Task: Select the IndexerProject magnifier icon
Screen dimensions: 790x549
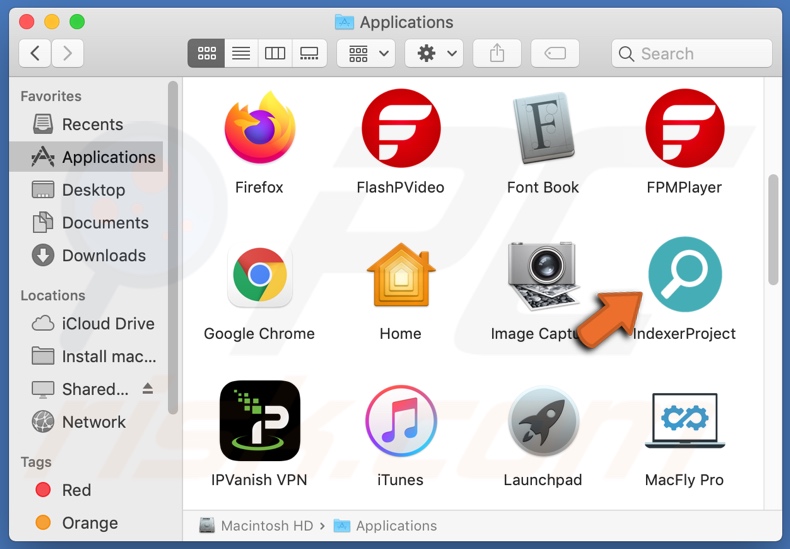Action: pos(685,274)
